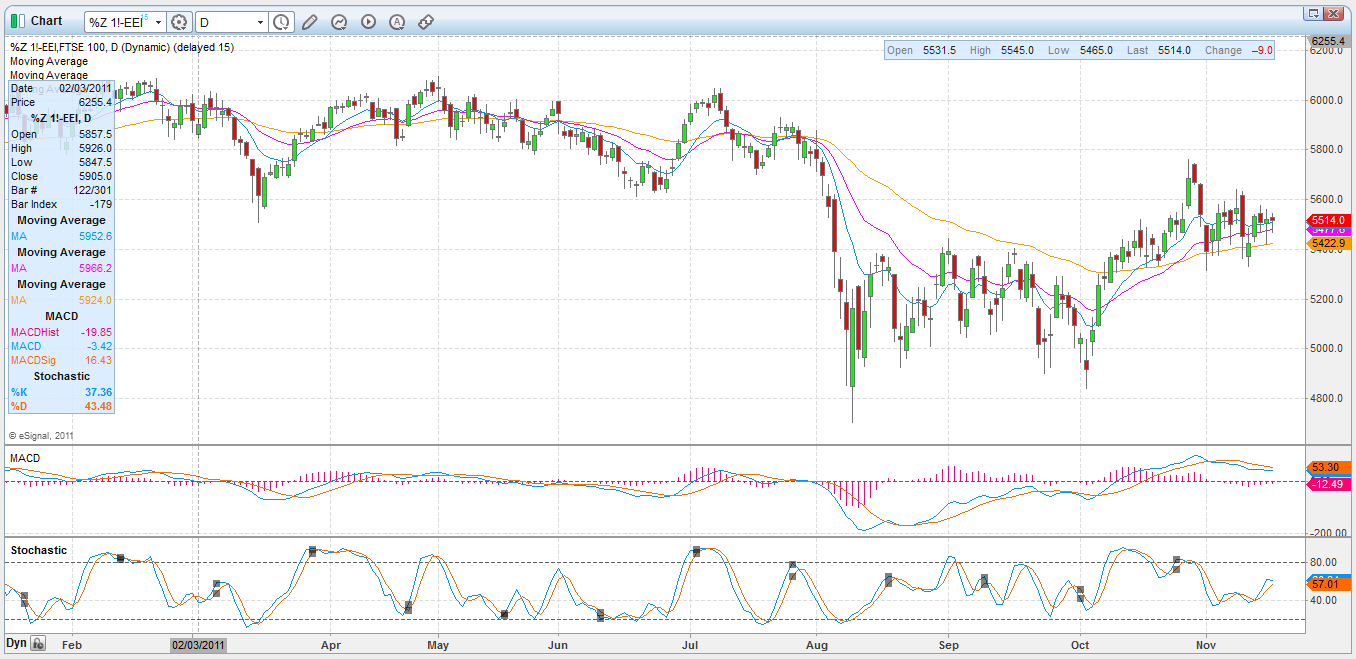Click the Price 6255.4 row in data window
The image size is (1356, 659).
point(61,102)
